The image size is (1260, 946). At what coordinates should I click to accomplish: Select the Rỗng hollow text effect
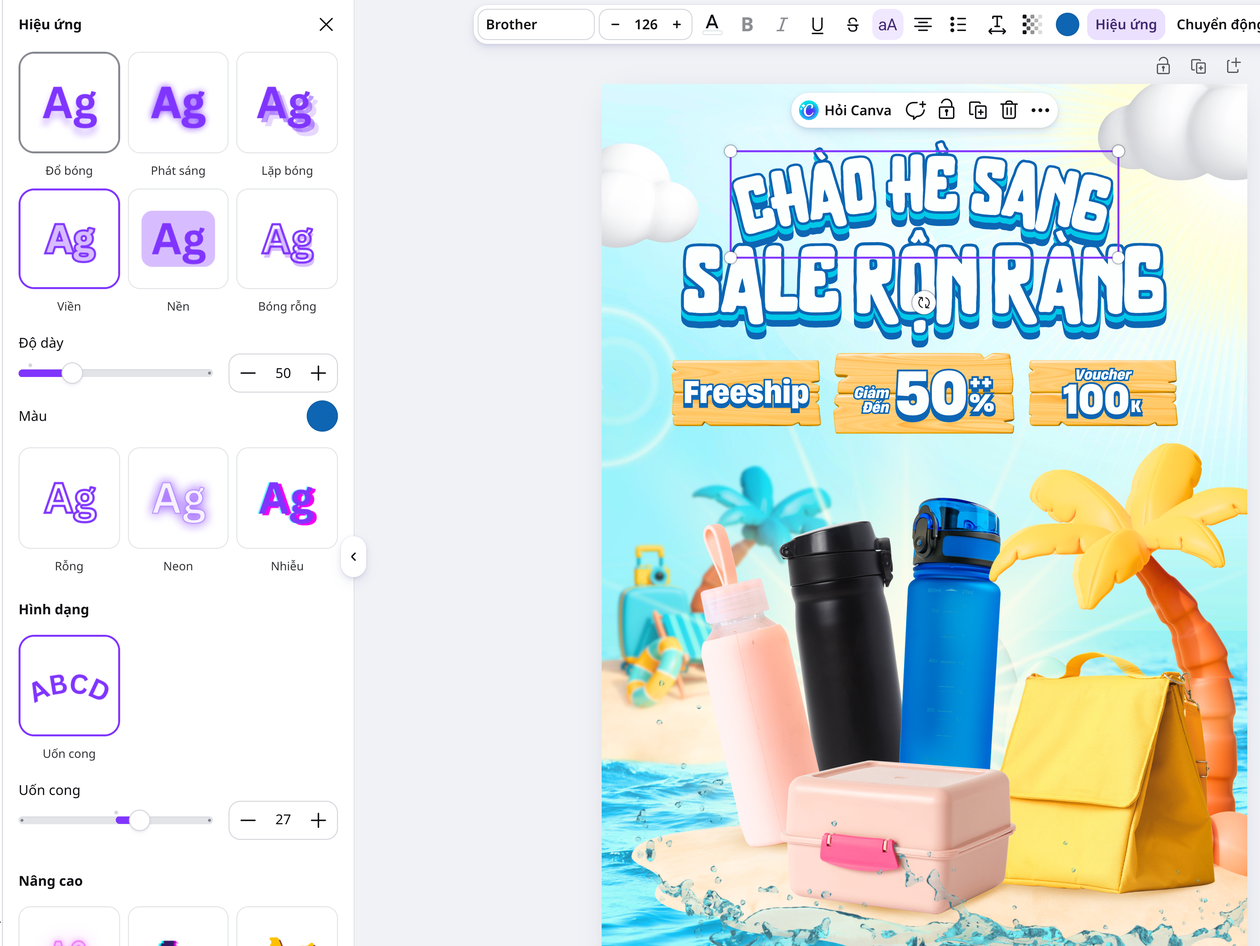[x=69, y=498]
